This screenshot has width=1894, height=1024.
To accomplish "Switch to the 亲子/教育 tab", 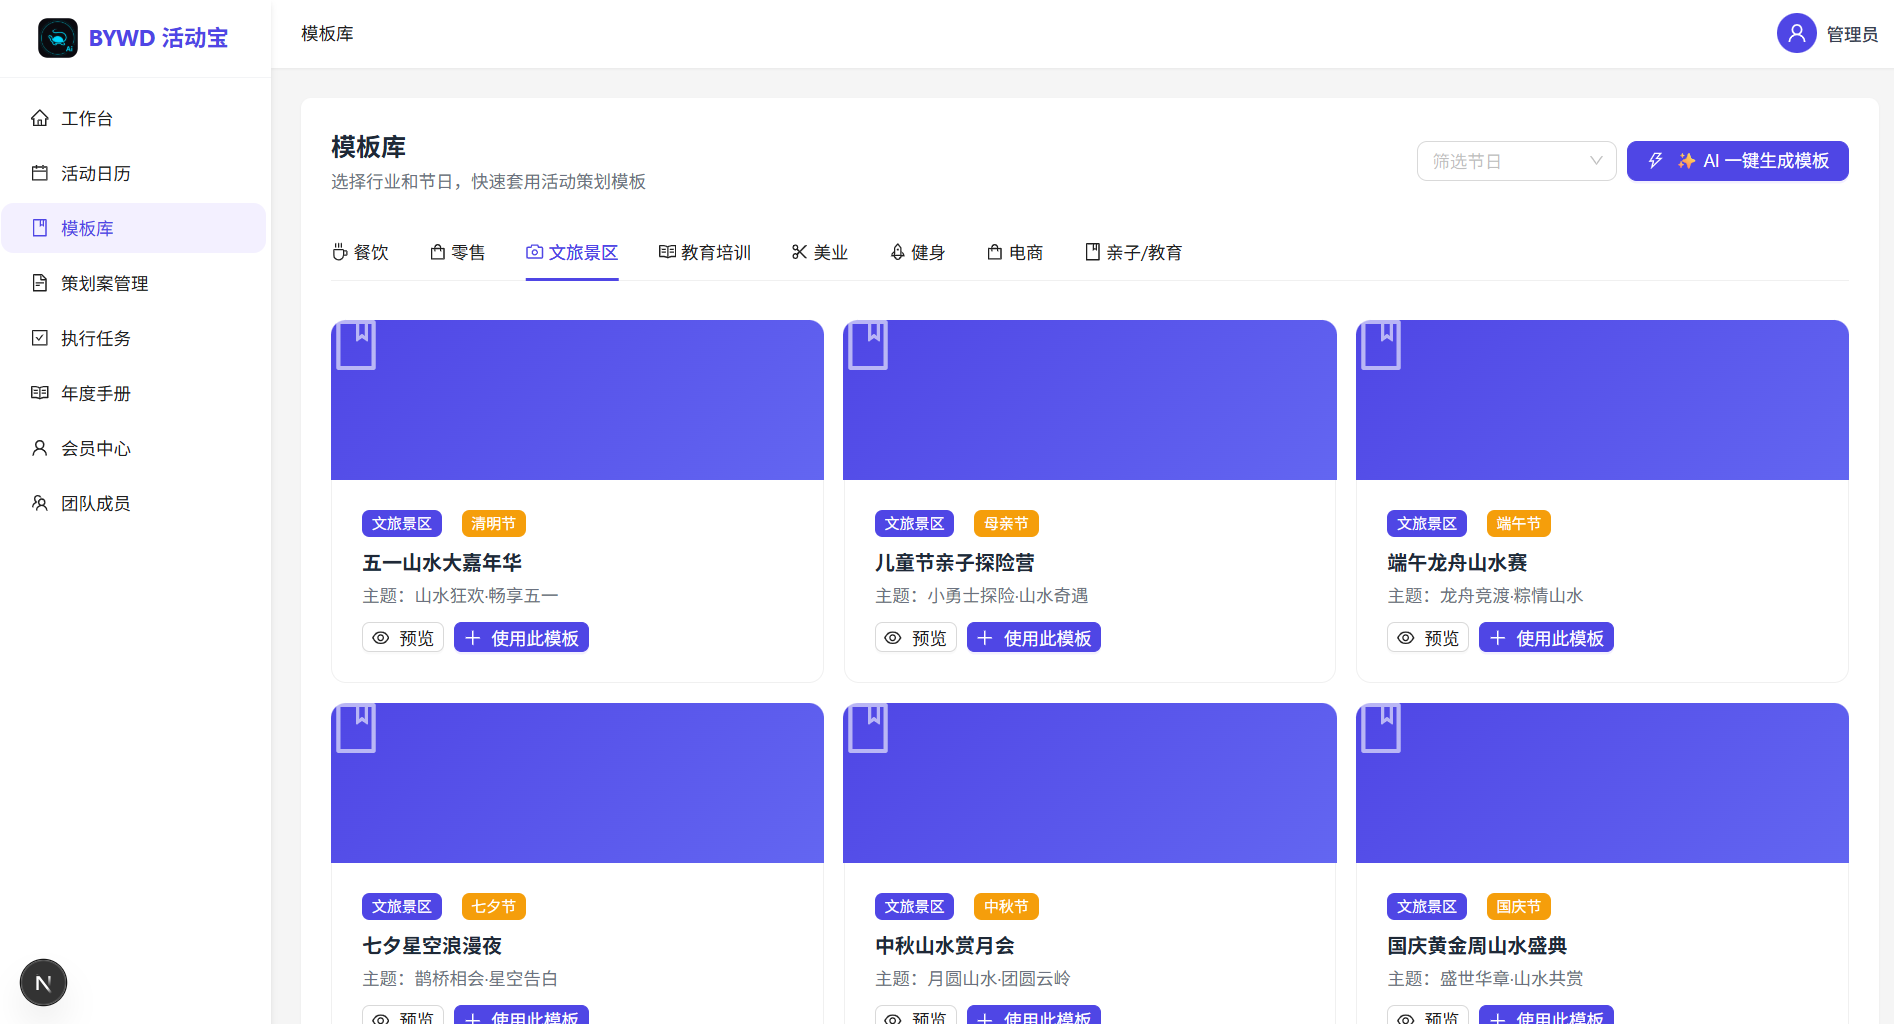I will pos(1133,252).
